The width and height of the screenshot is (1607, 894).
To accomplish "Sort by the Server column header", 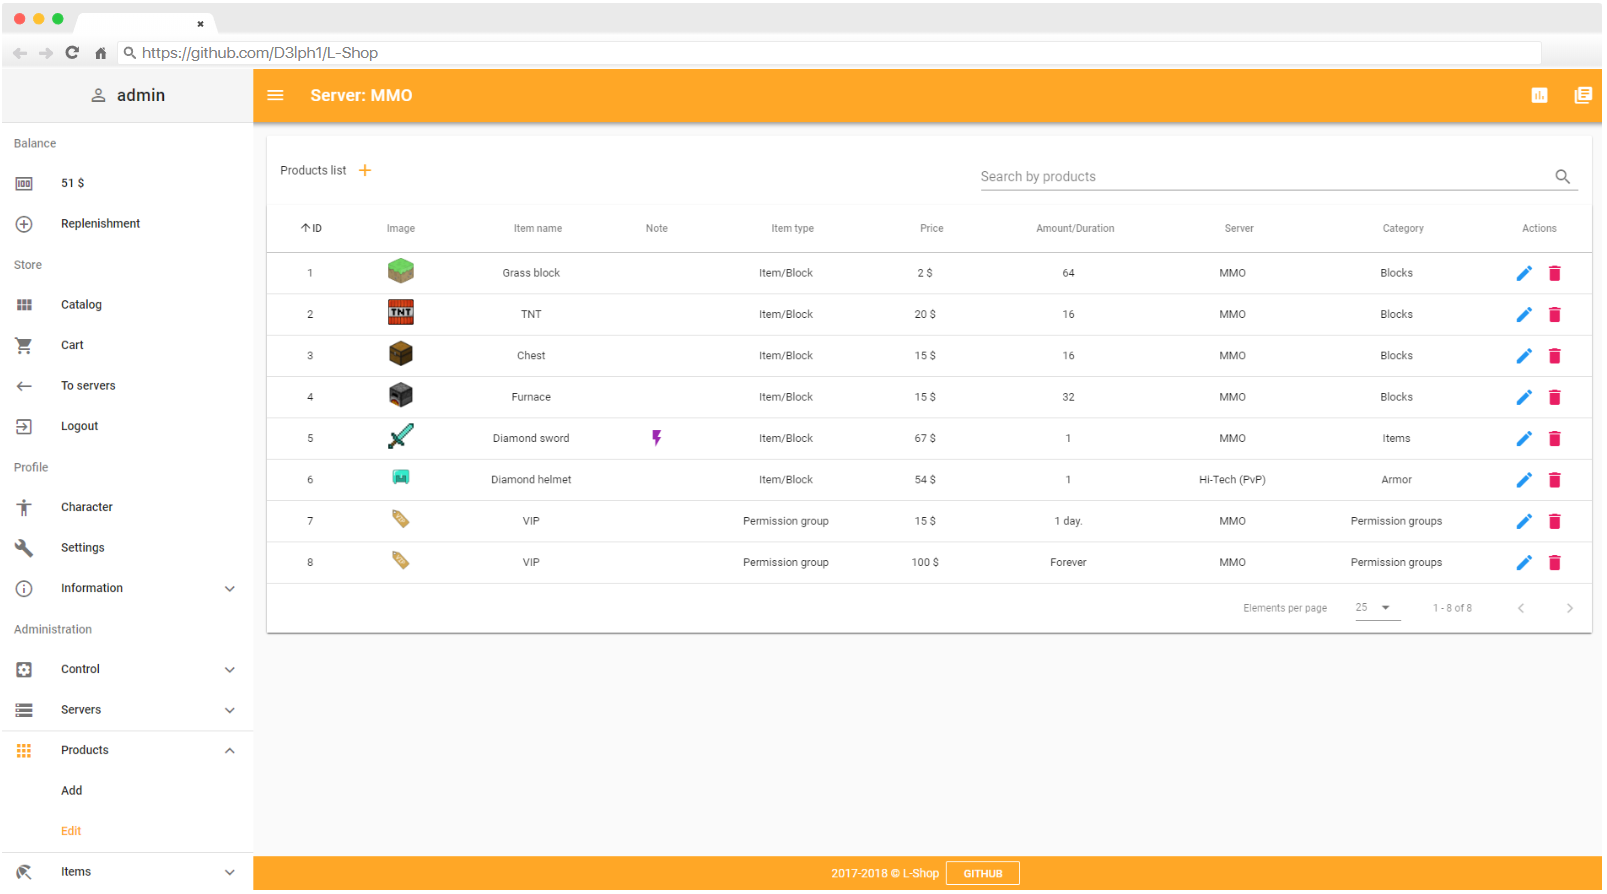I will pyautogui.click(x=1238, y=229).
